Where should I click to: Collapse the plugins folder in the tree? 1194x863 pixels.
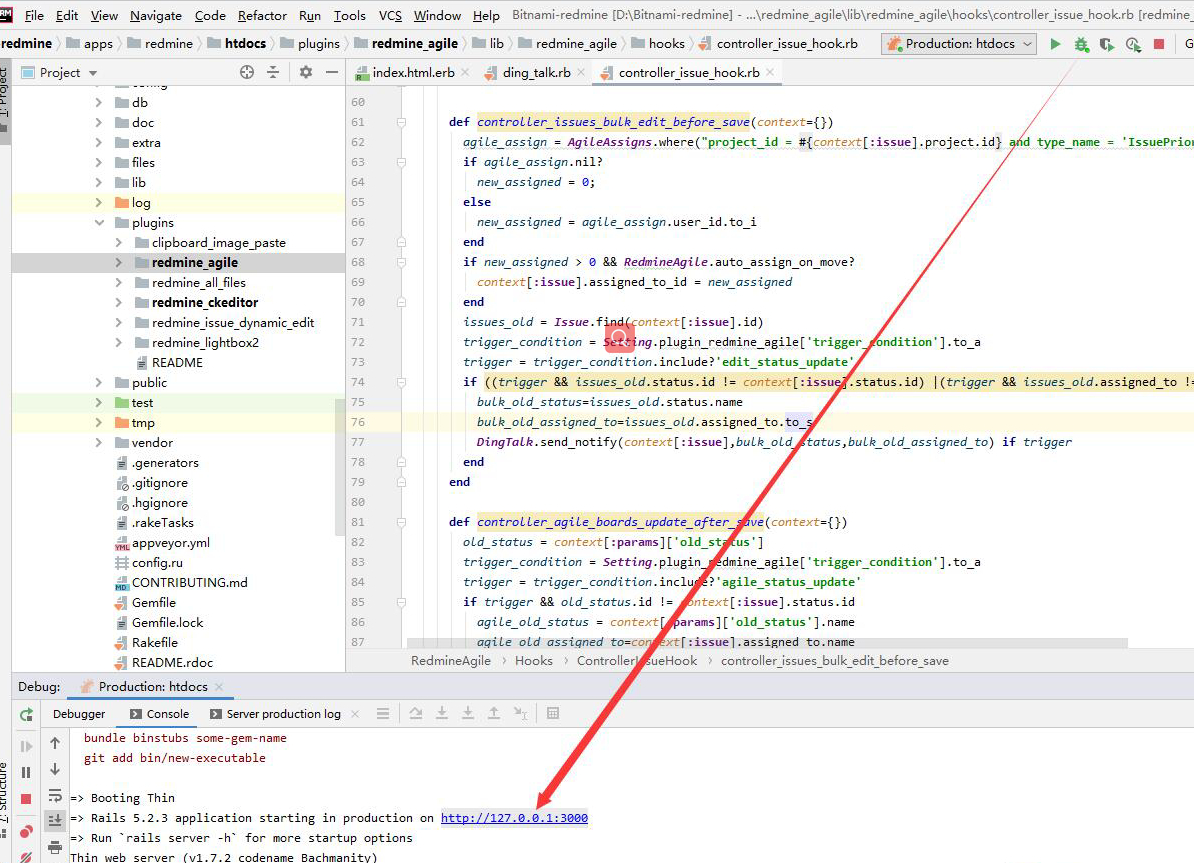(x=99, y=223)
